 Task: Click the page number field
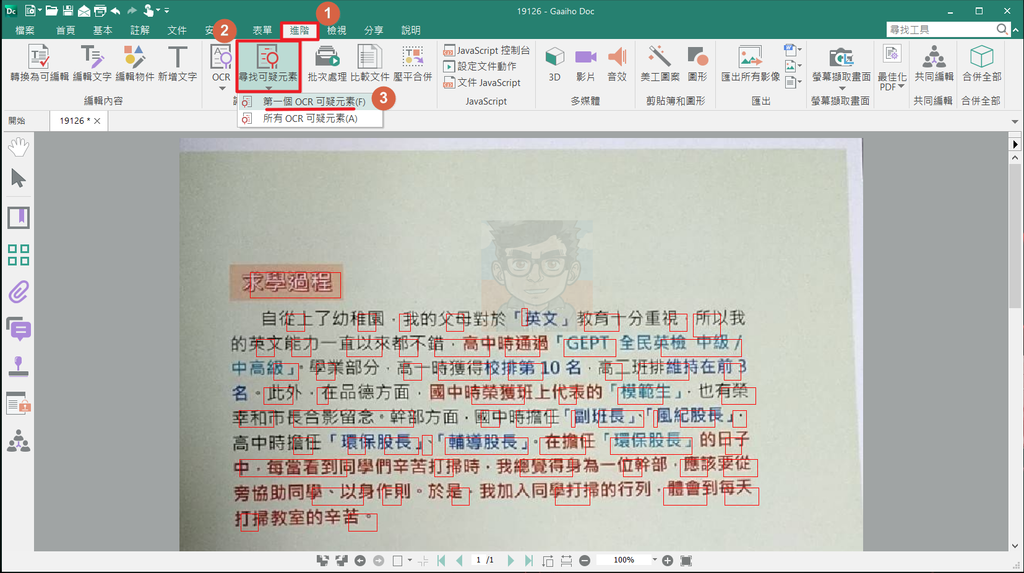(479, 561)
